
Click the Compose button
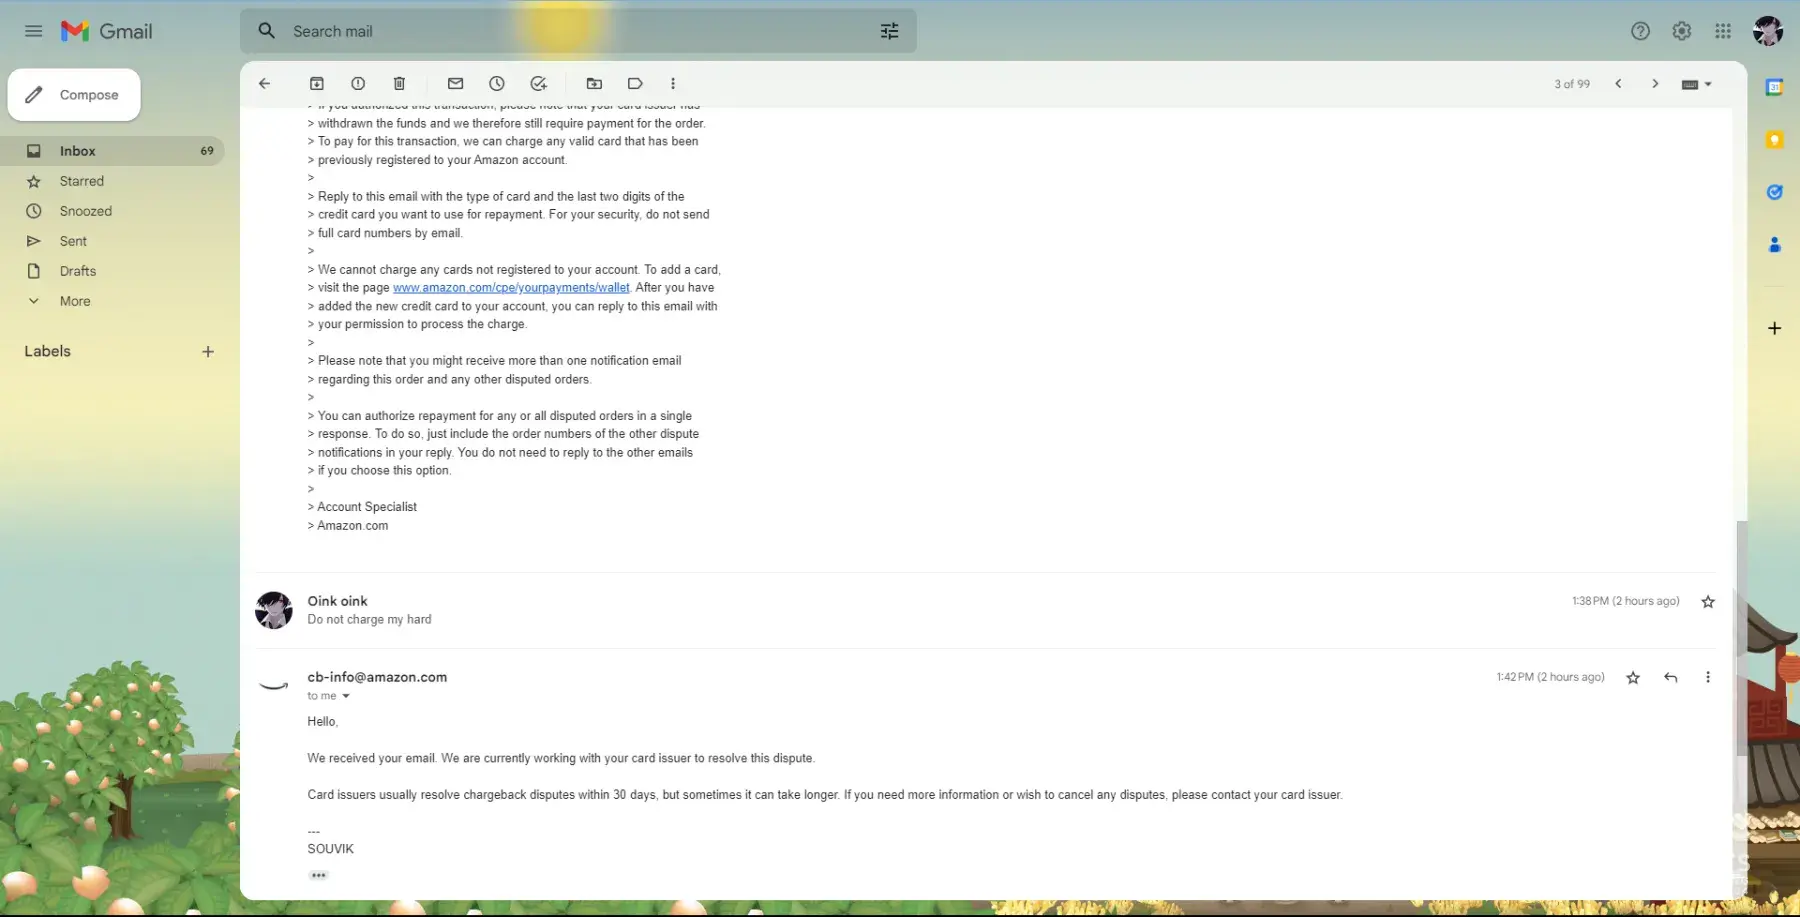(x=74, y=95)
